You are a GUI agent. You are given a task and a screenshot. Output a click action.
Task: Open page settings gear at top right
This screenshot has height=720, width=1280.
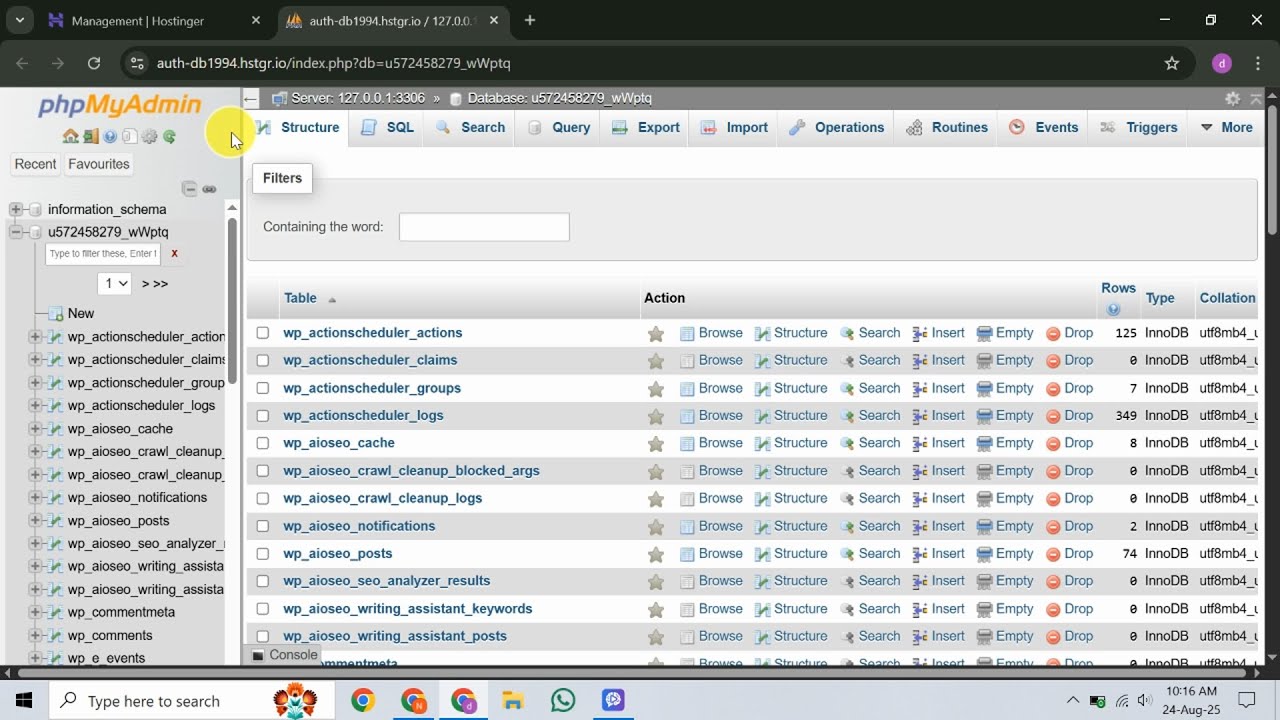1233,98
